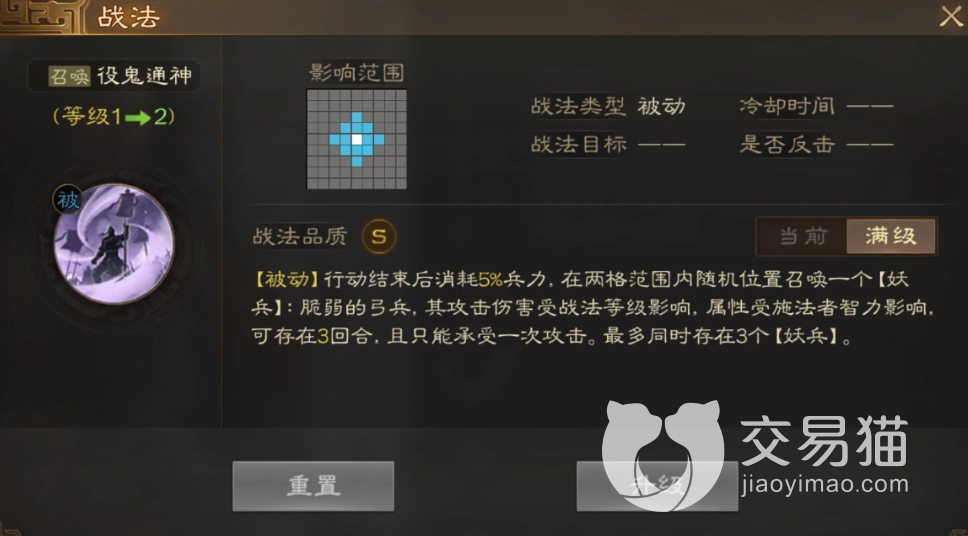Click the white center cell in range grid

pos(357,140)
